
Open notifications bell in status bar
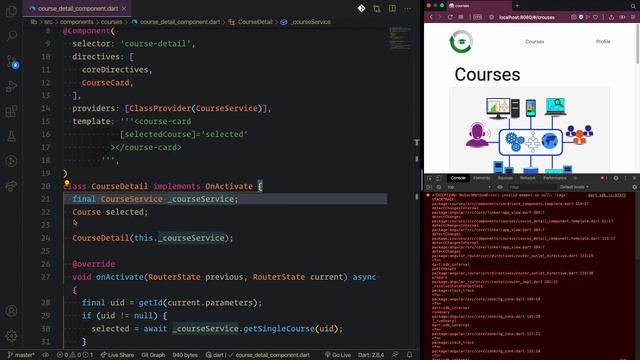(409, 355)
